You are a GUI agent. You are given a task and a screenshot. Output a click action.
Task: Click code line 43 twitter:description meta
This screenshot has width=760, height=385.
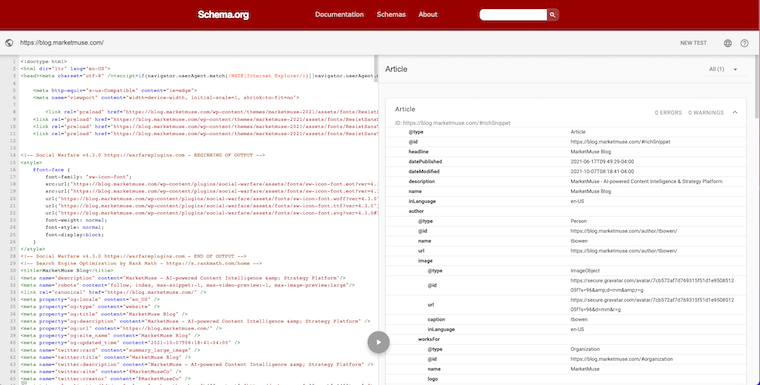tap(197, 364)
